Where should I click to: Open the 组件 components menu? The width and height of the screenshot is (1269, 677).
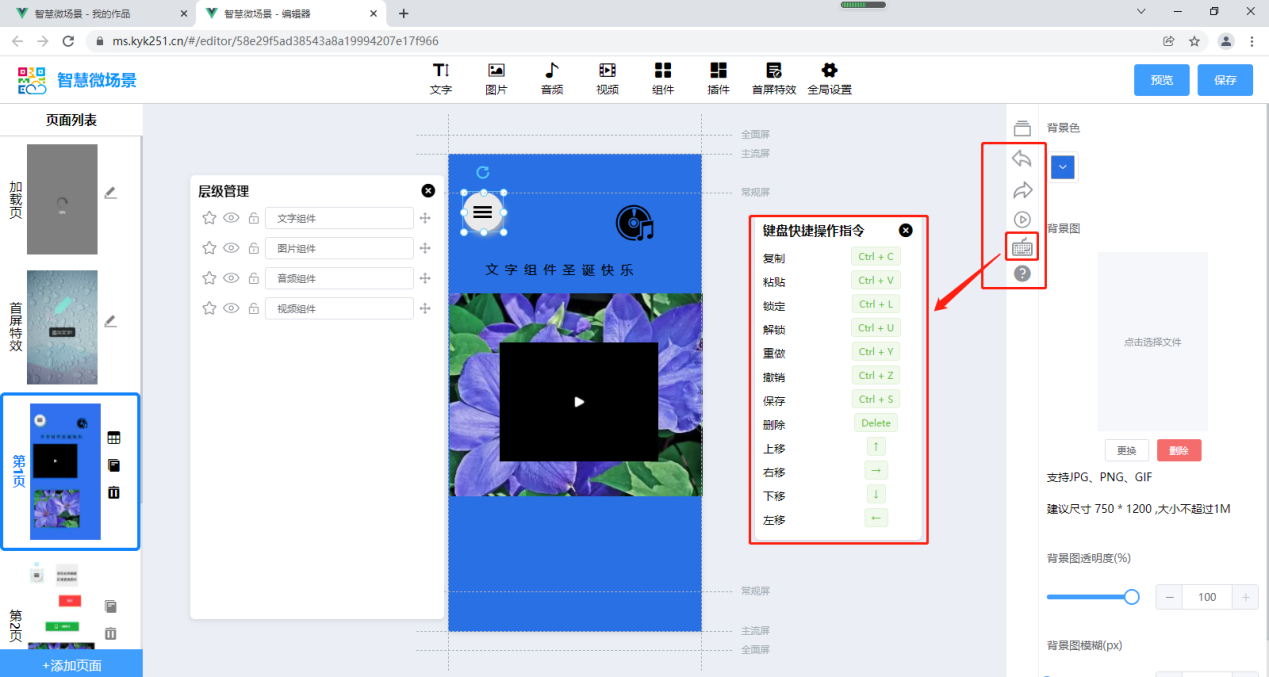pos(663,71)
